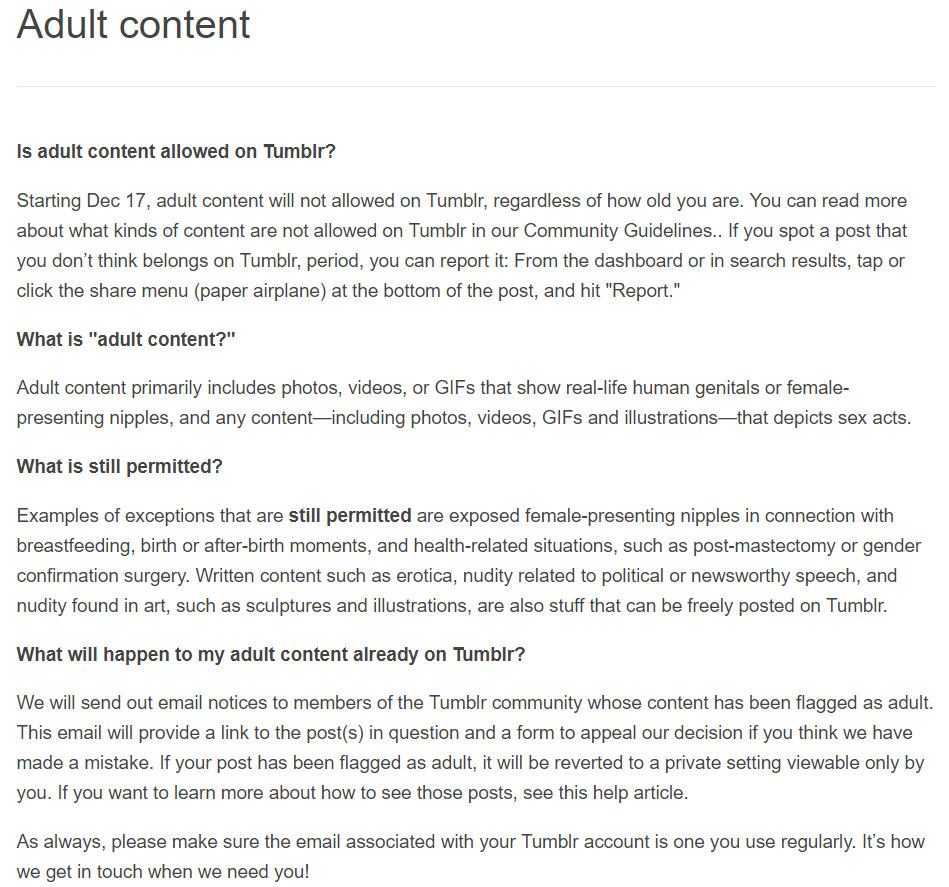
Task: Click the horizontal divider below the title
Action: pos(476,87)
